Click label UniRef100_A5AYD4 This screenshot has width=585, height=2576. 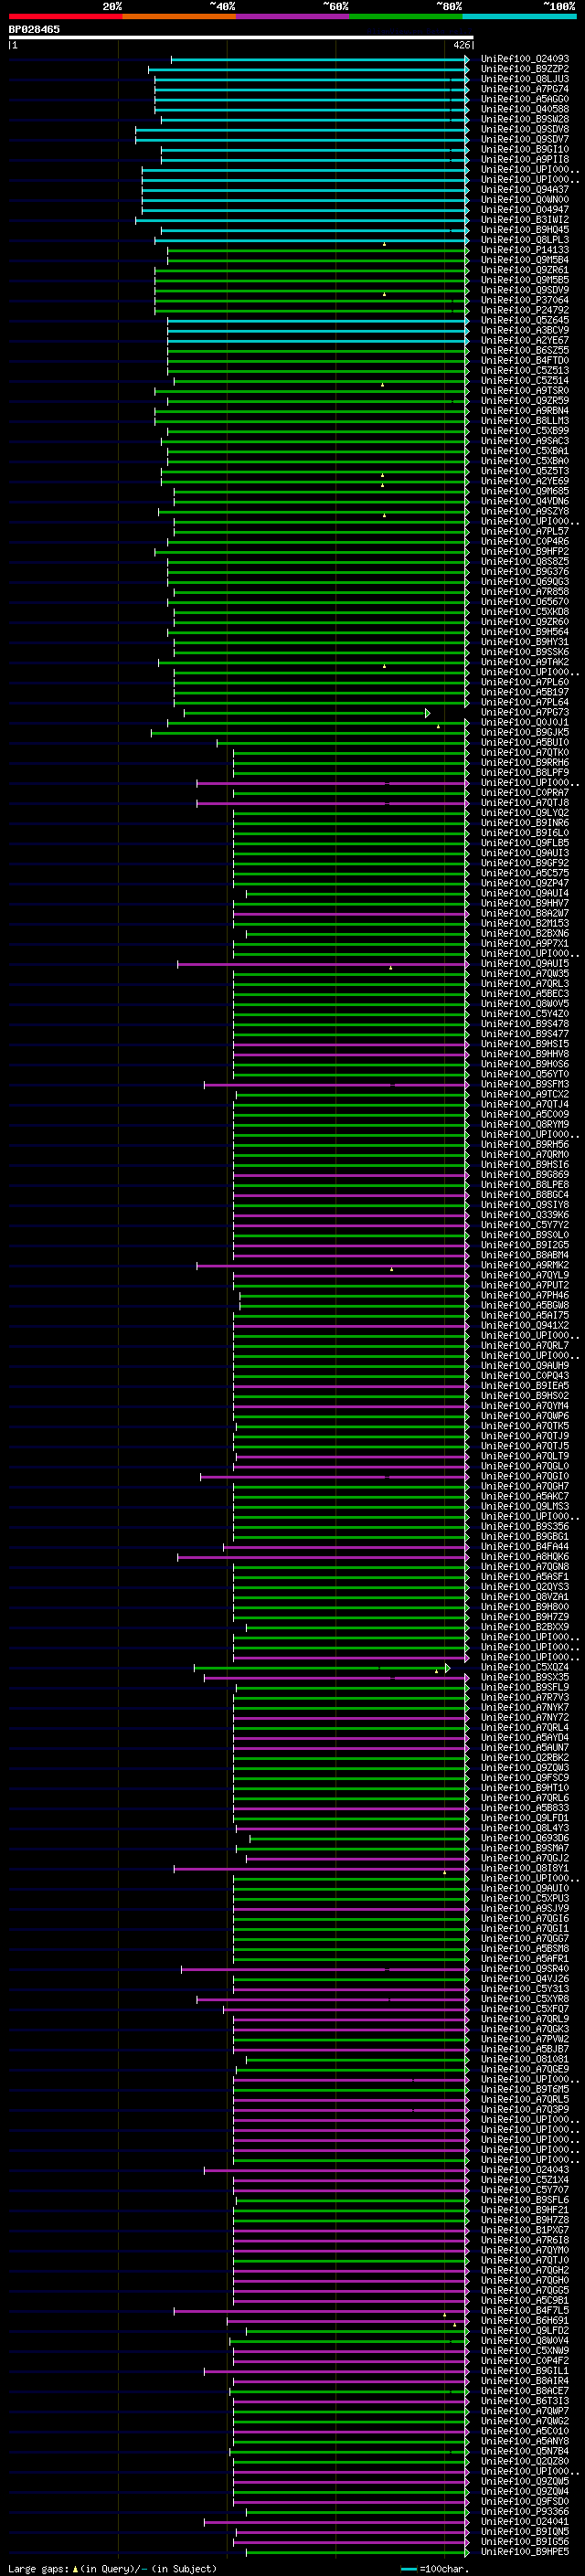[x=525, y=1738]
